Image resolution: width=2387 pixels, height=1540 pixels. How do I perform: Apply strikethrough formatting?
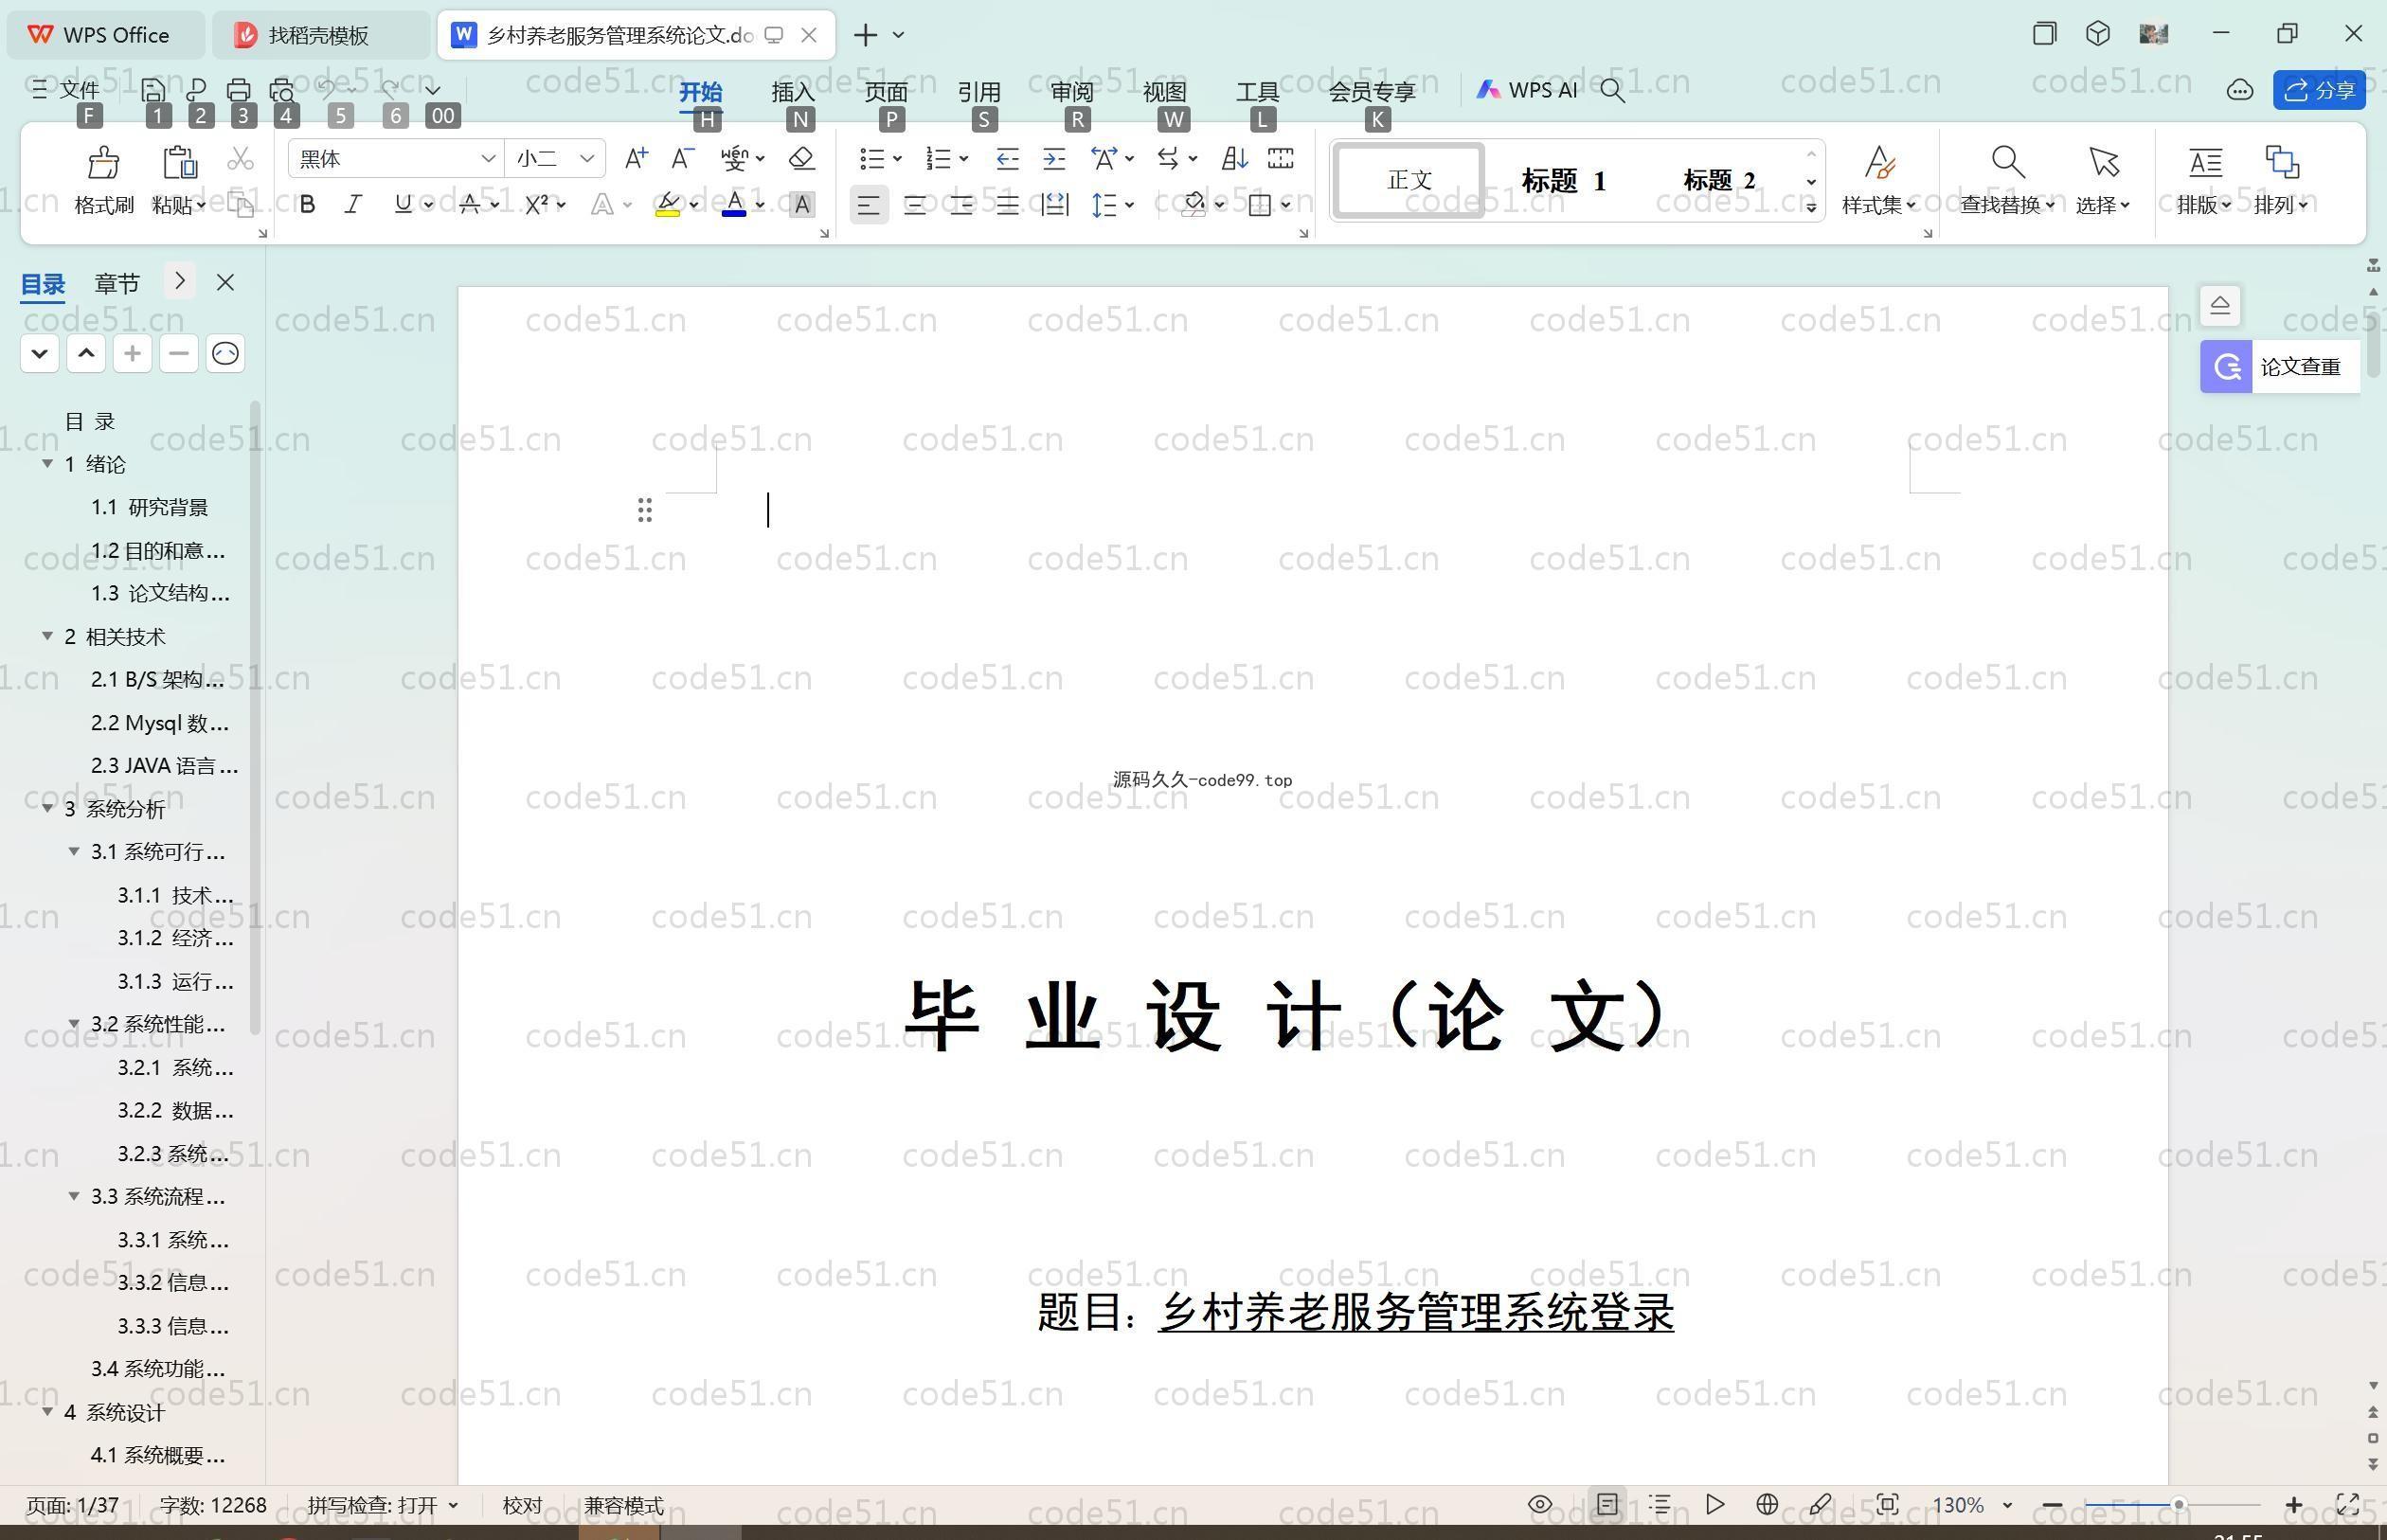point(470,204)
